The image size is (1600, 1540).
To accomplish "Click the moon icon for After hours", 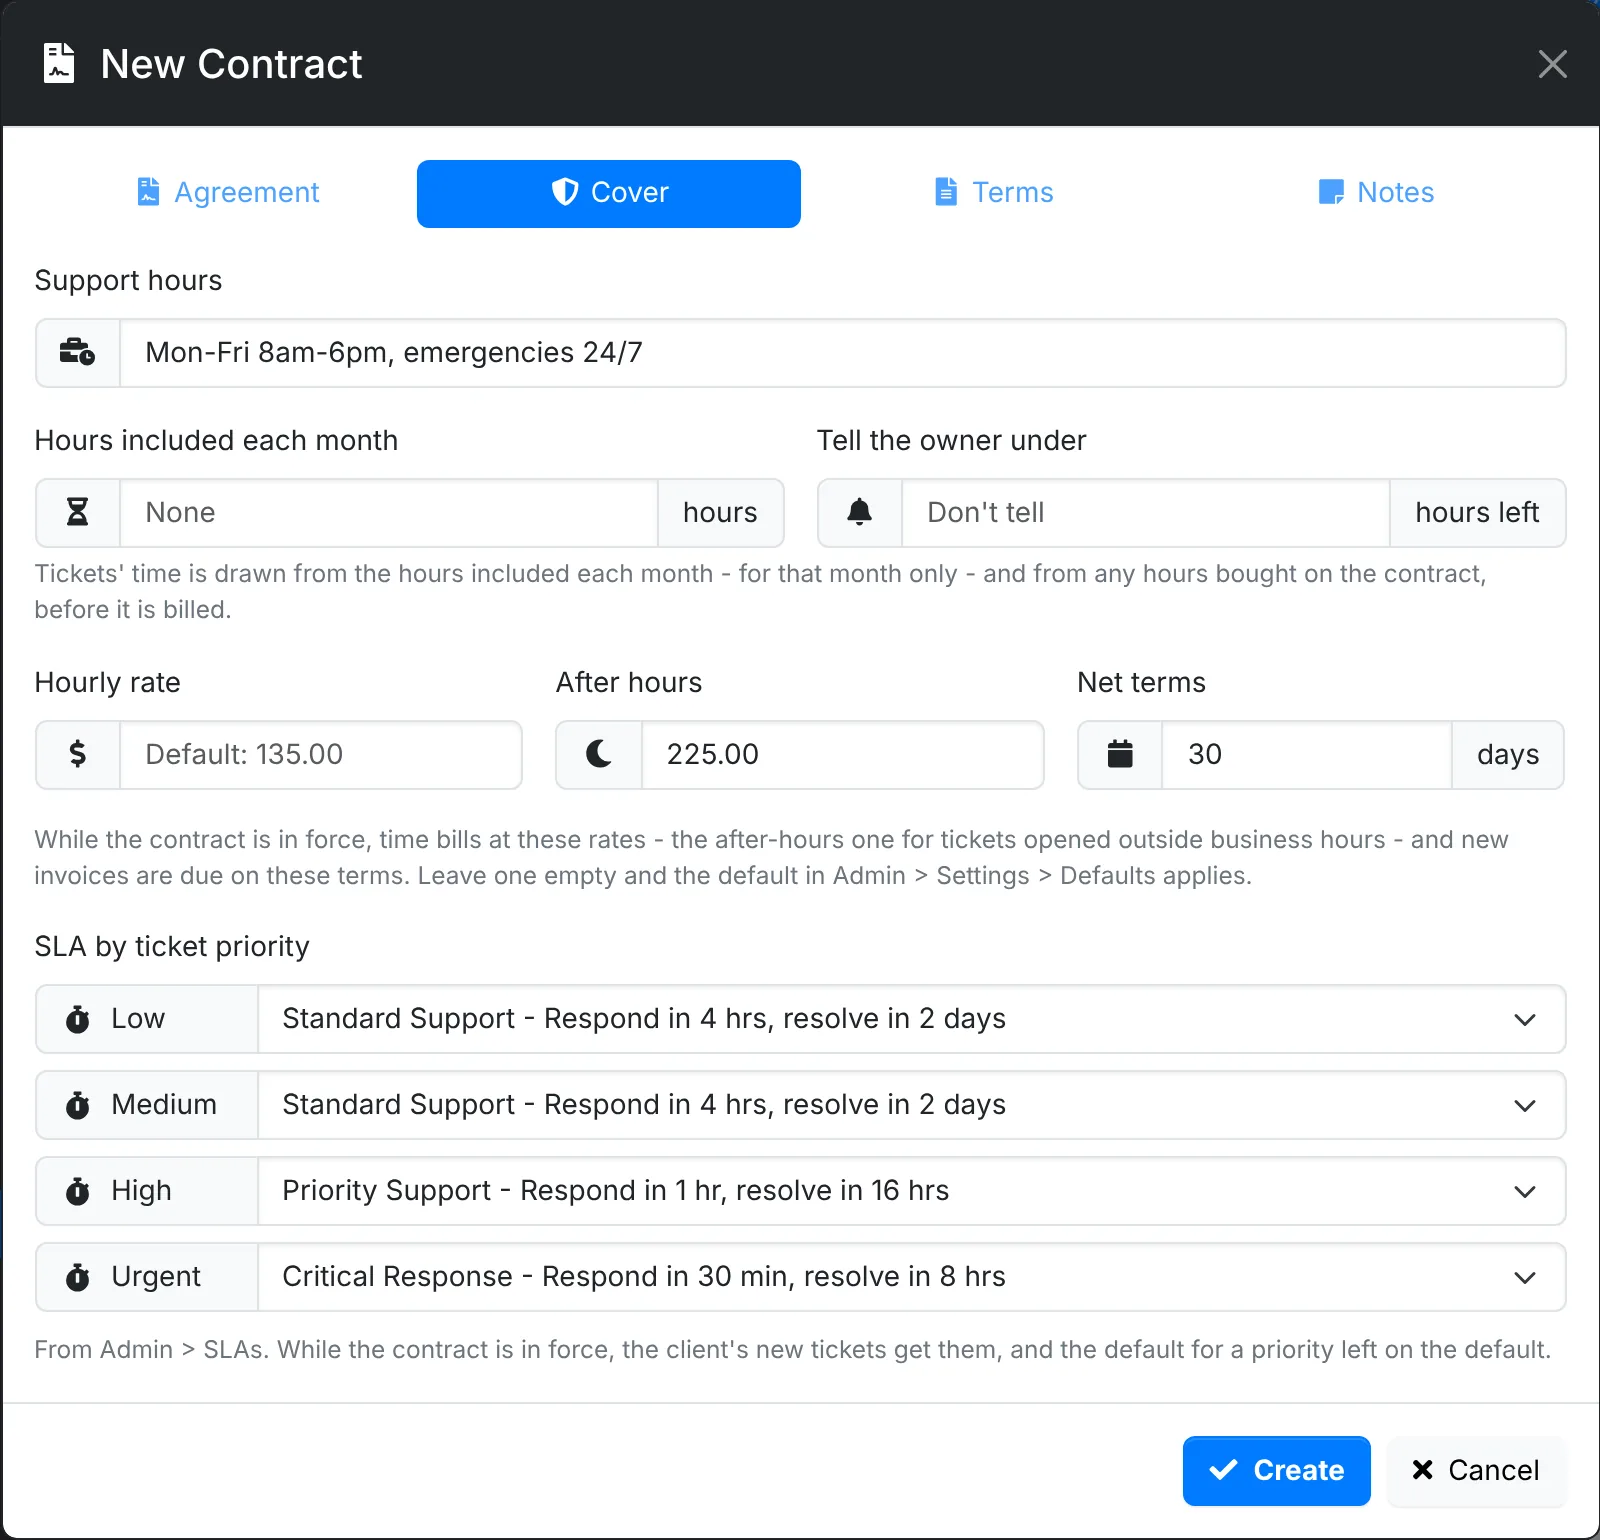I will pos(599,755).
